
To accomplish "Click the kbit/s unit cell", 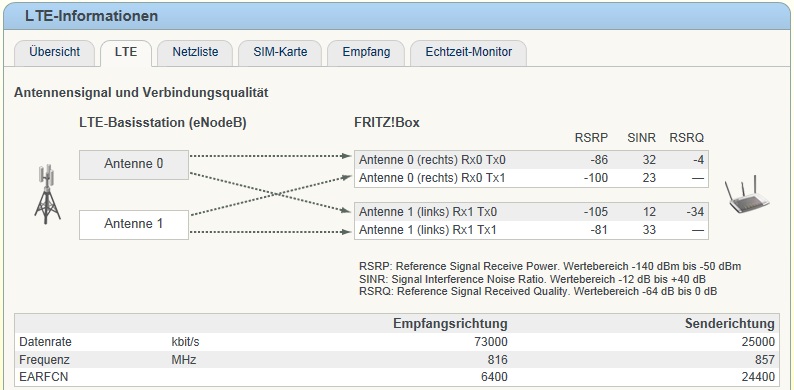I will click(x=185, y=342).
